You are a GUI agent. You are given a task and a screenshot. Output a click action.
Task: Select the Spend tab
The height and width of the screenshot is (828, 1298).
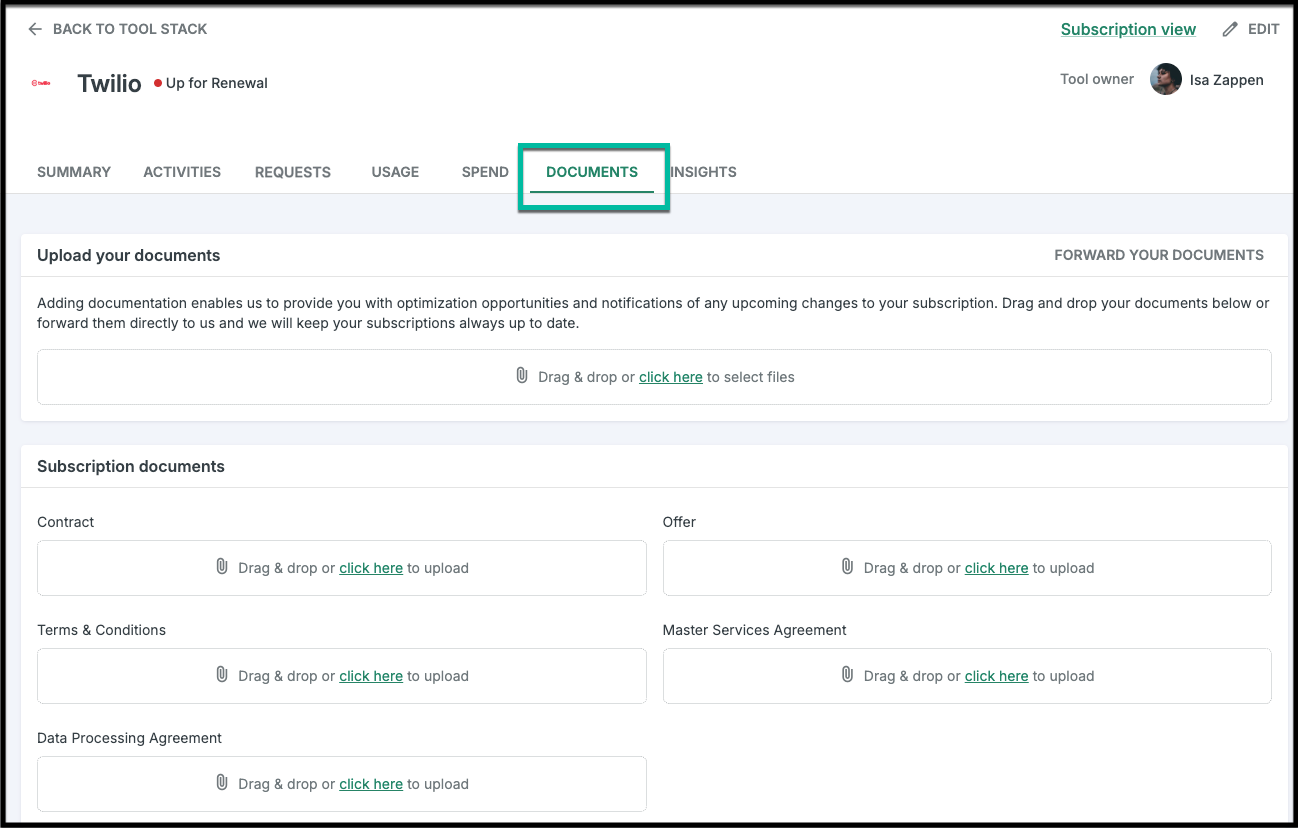click(x=485, y=172)
